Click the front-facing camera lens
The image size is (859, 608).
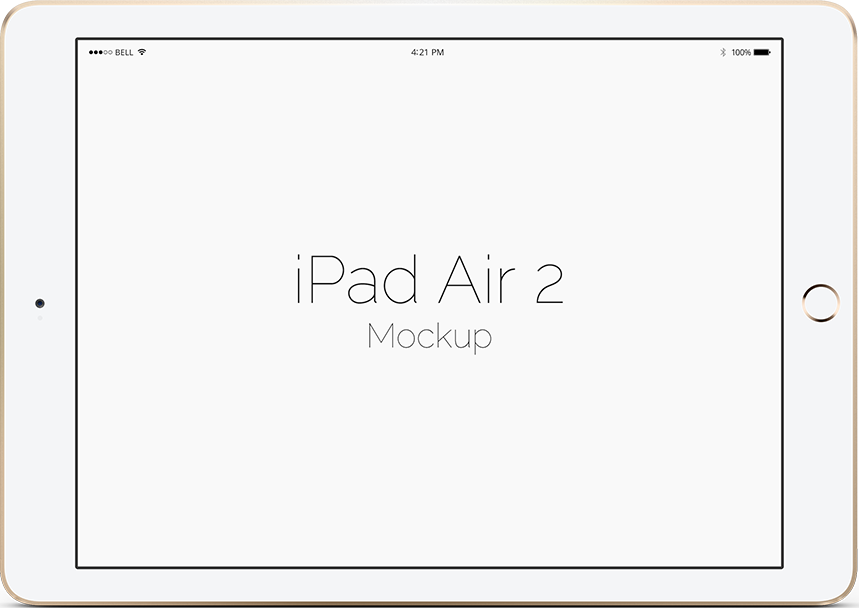coord(40,303)
